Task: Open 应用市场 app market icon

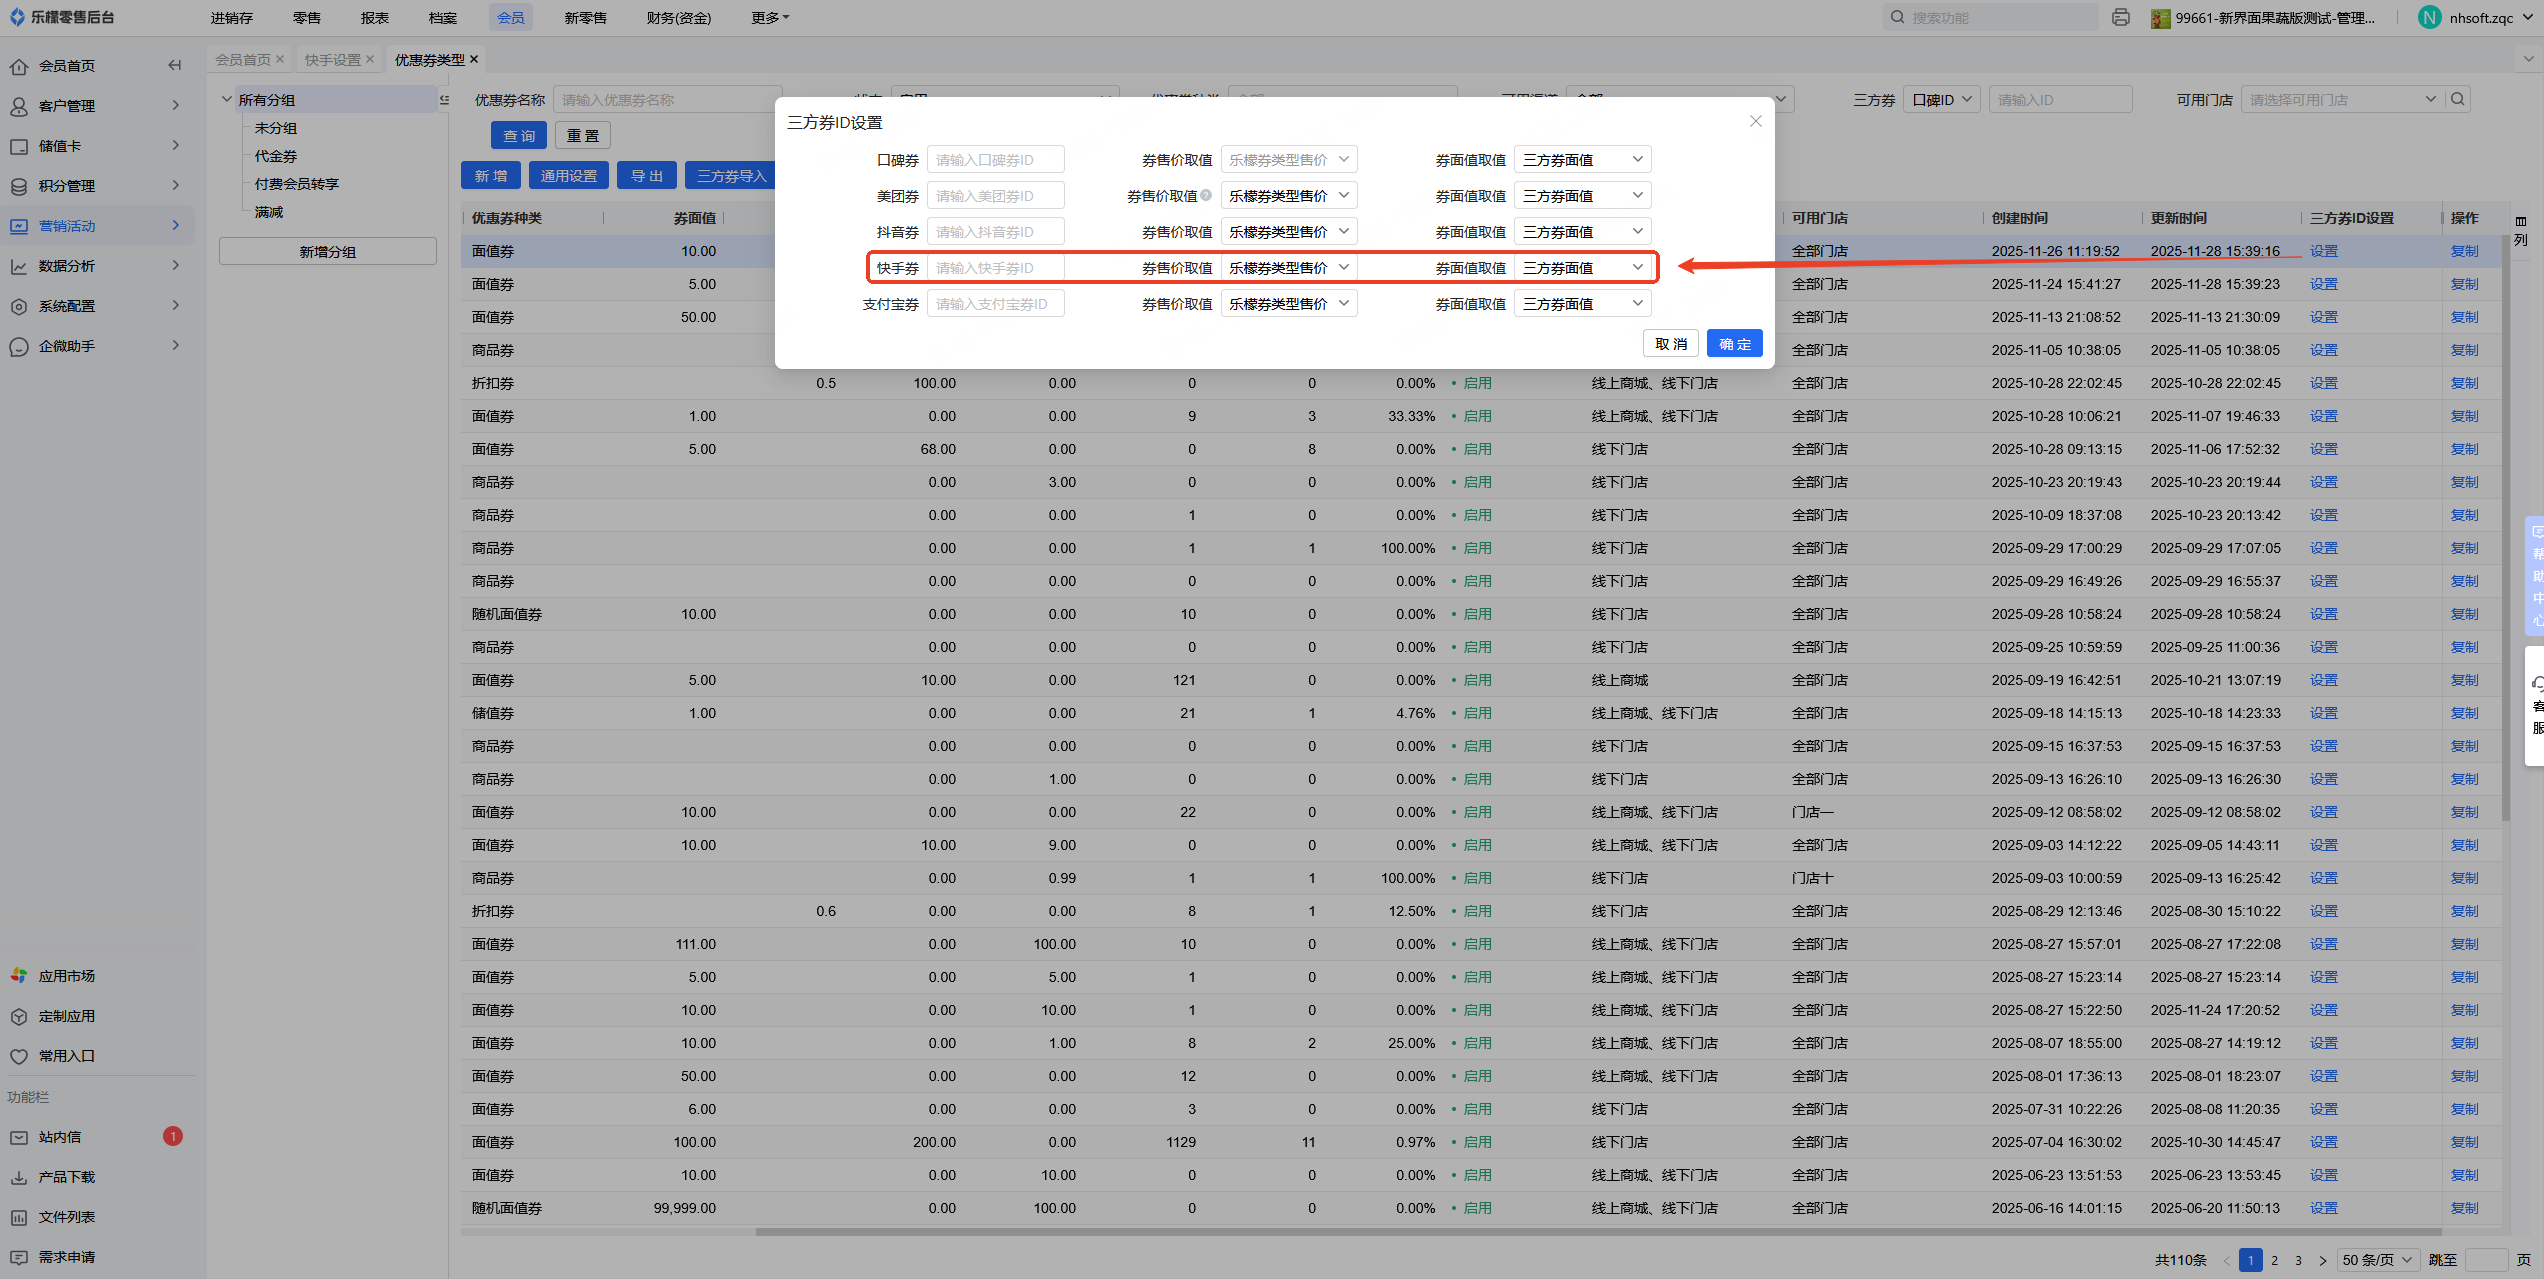Action: [19, 976]
